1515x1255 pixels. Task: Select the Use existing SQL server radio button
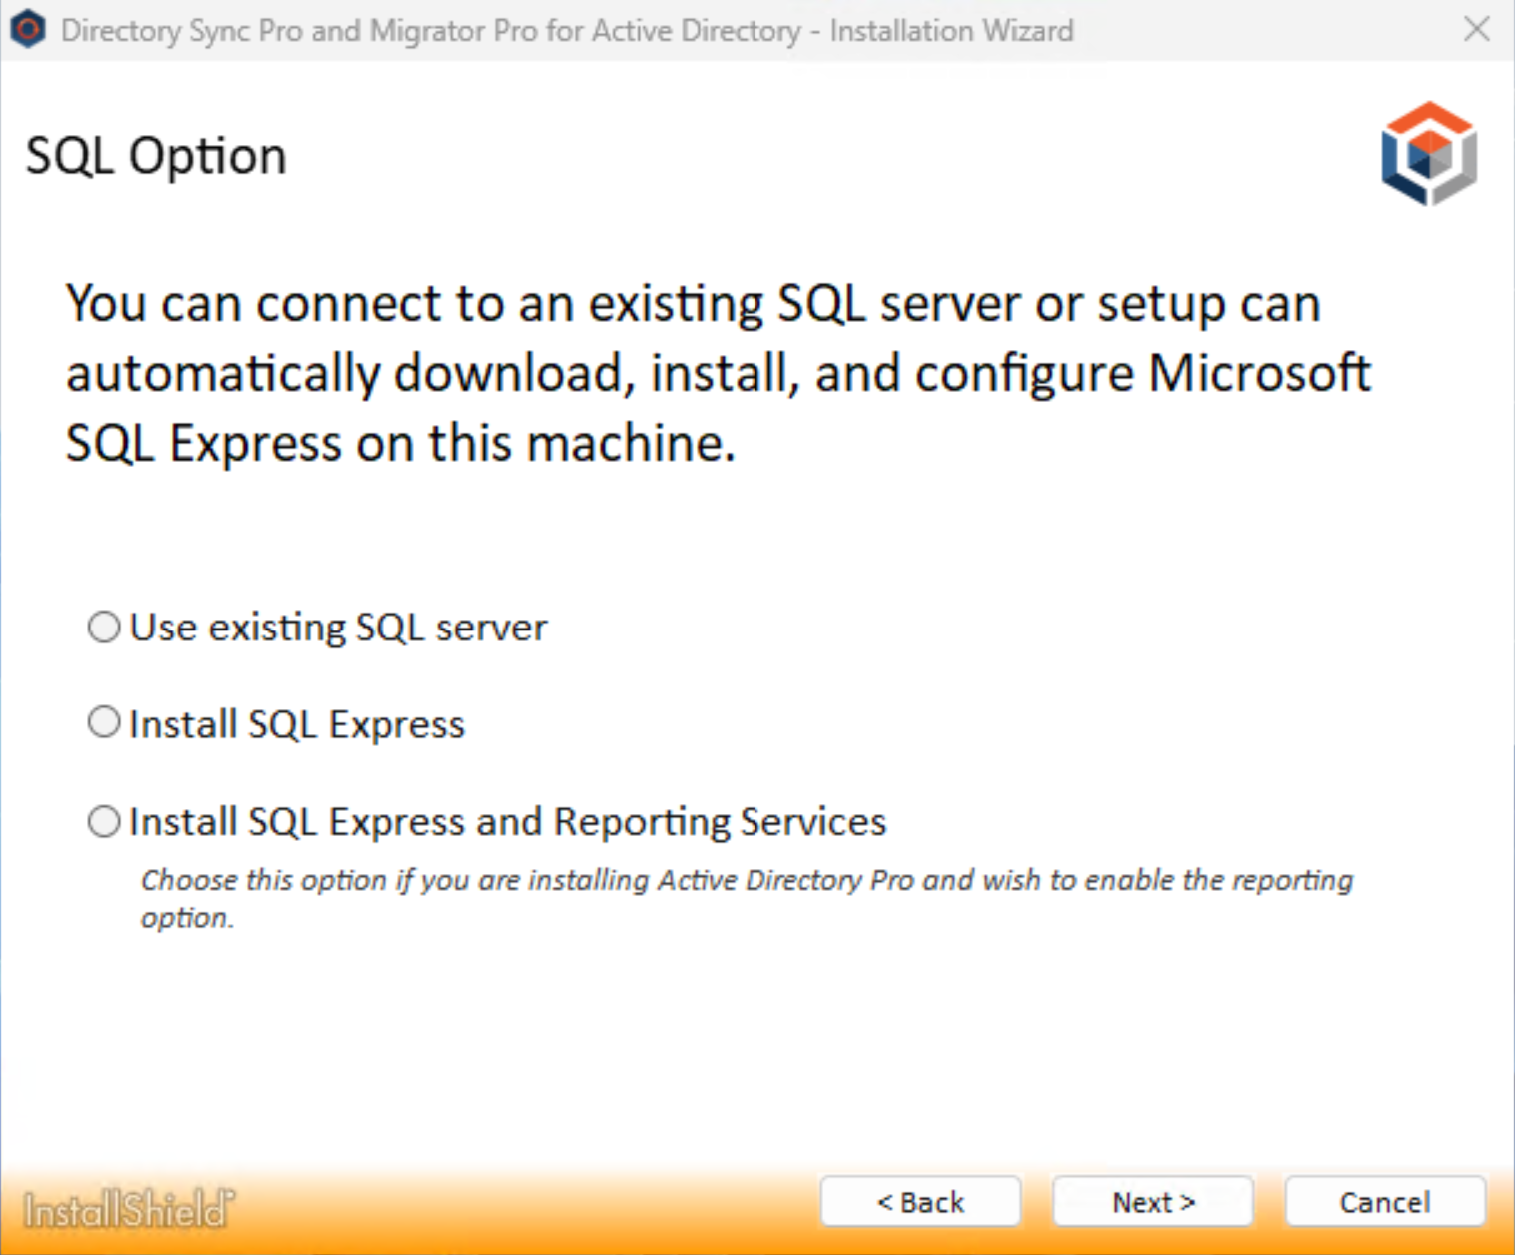[104, 627]
